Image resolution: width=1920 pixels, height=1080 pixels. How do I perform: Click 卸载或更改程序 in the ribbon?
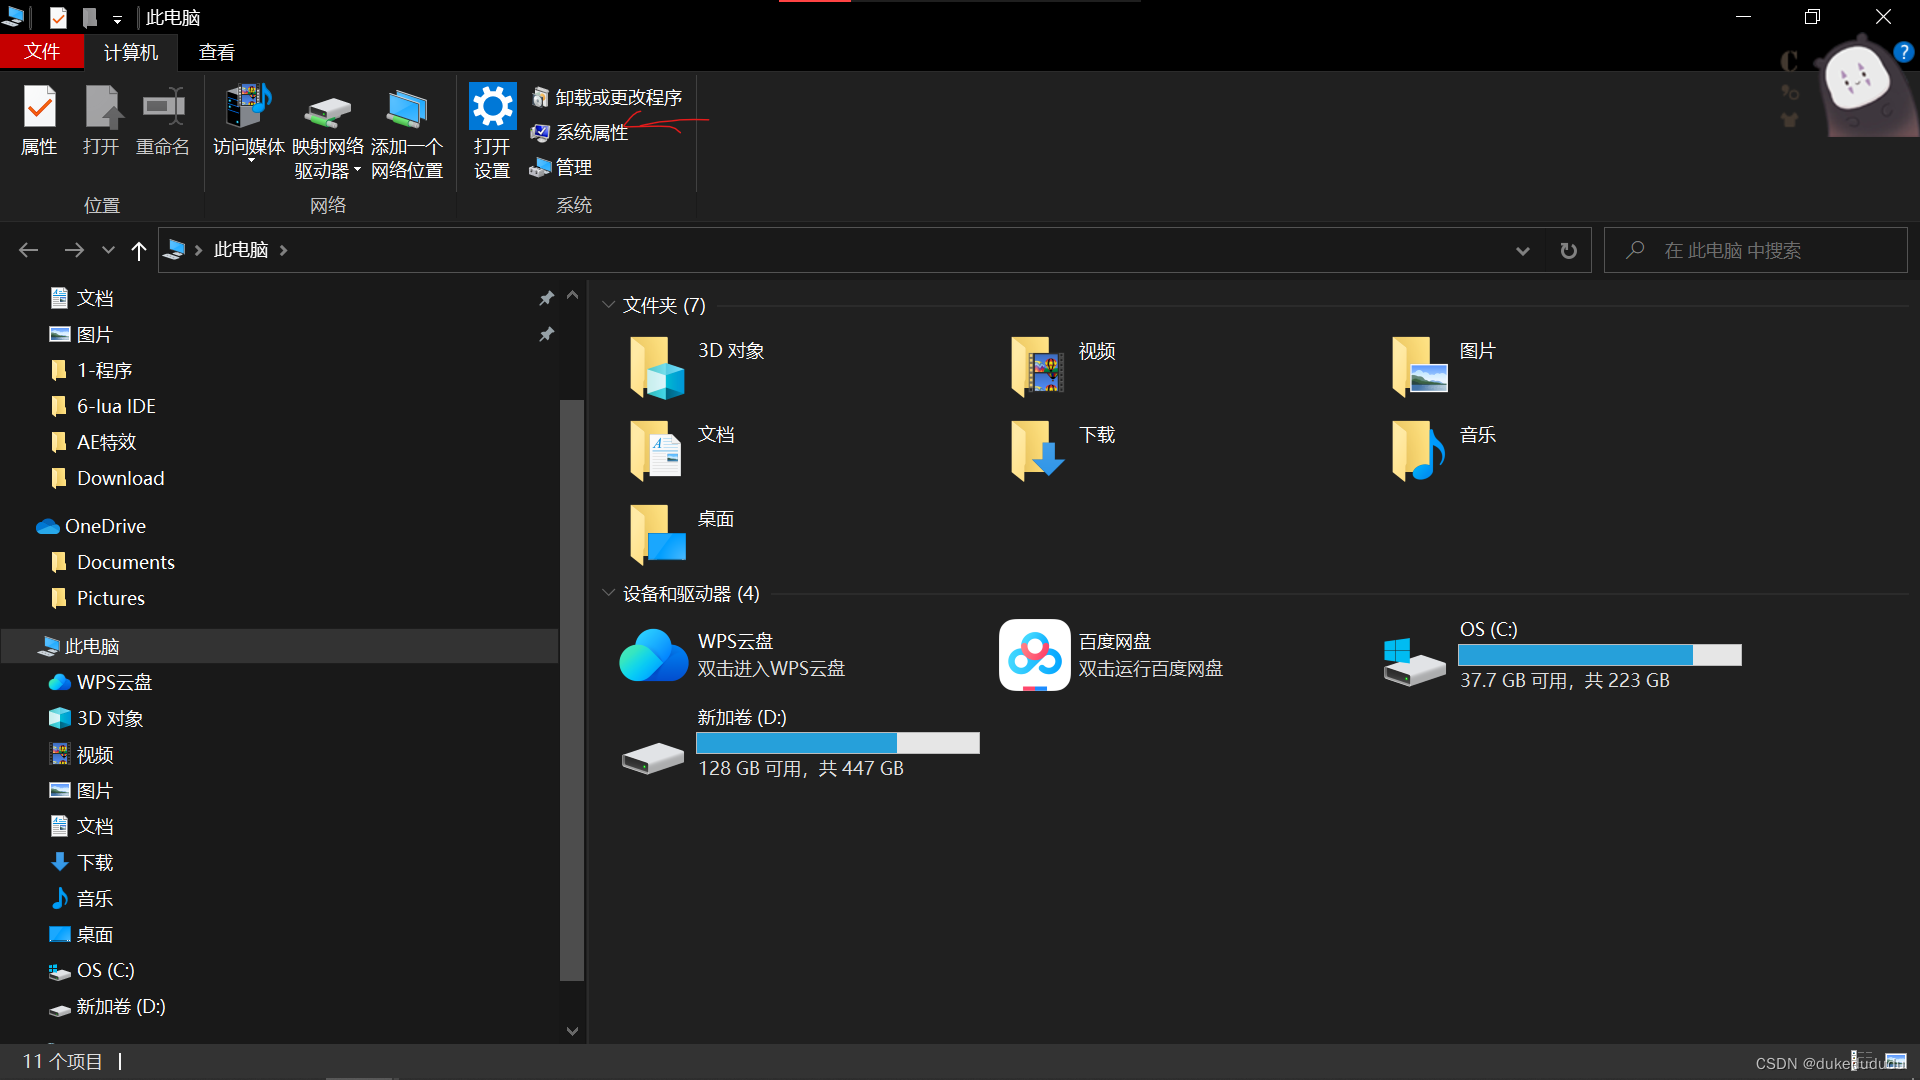(617, 97)
